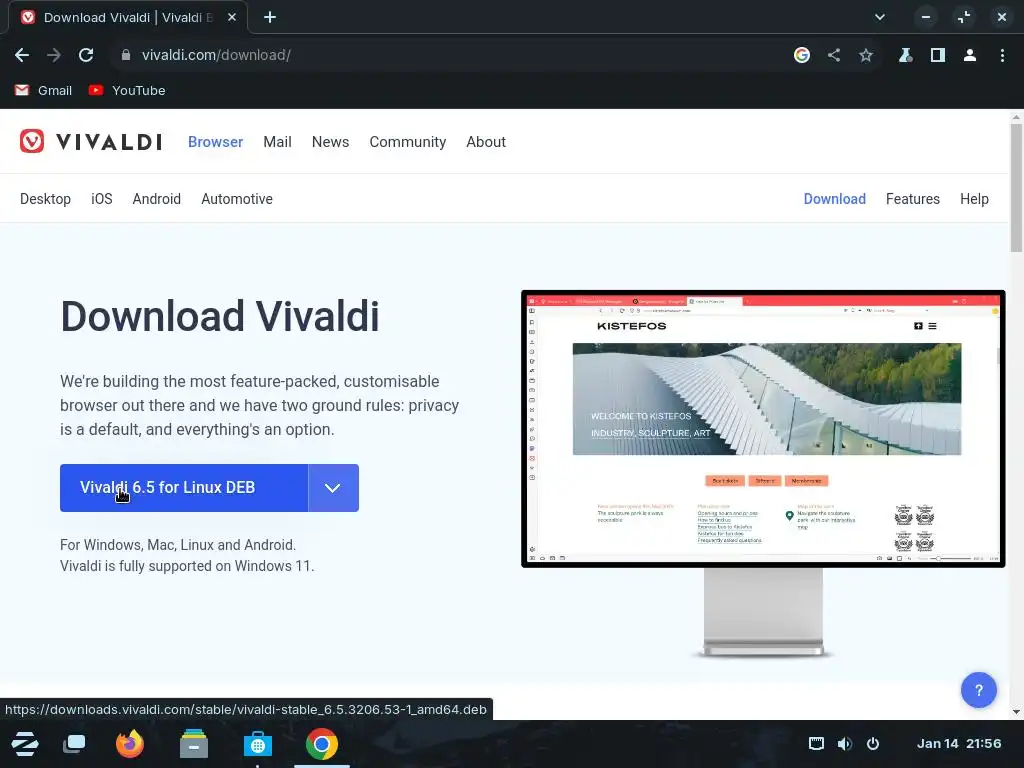Reload the Vivaldi download page
This screenshot has width=1024, height=768.
86,56
